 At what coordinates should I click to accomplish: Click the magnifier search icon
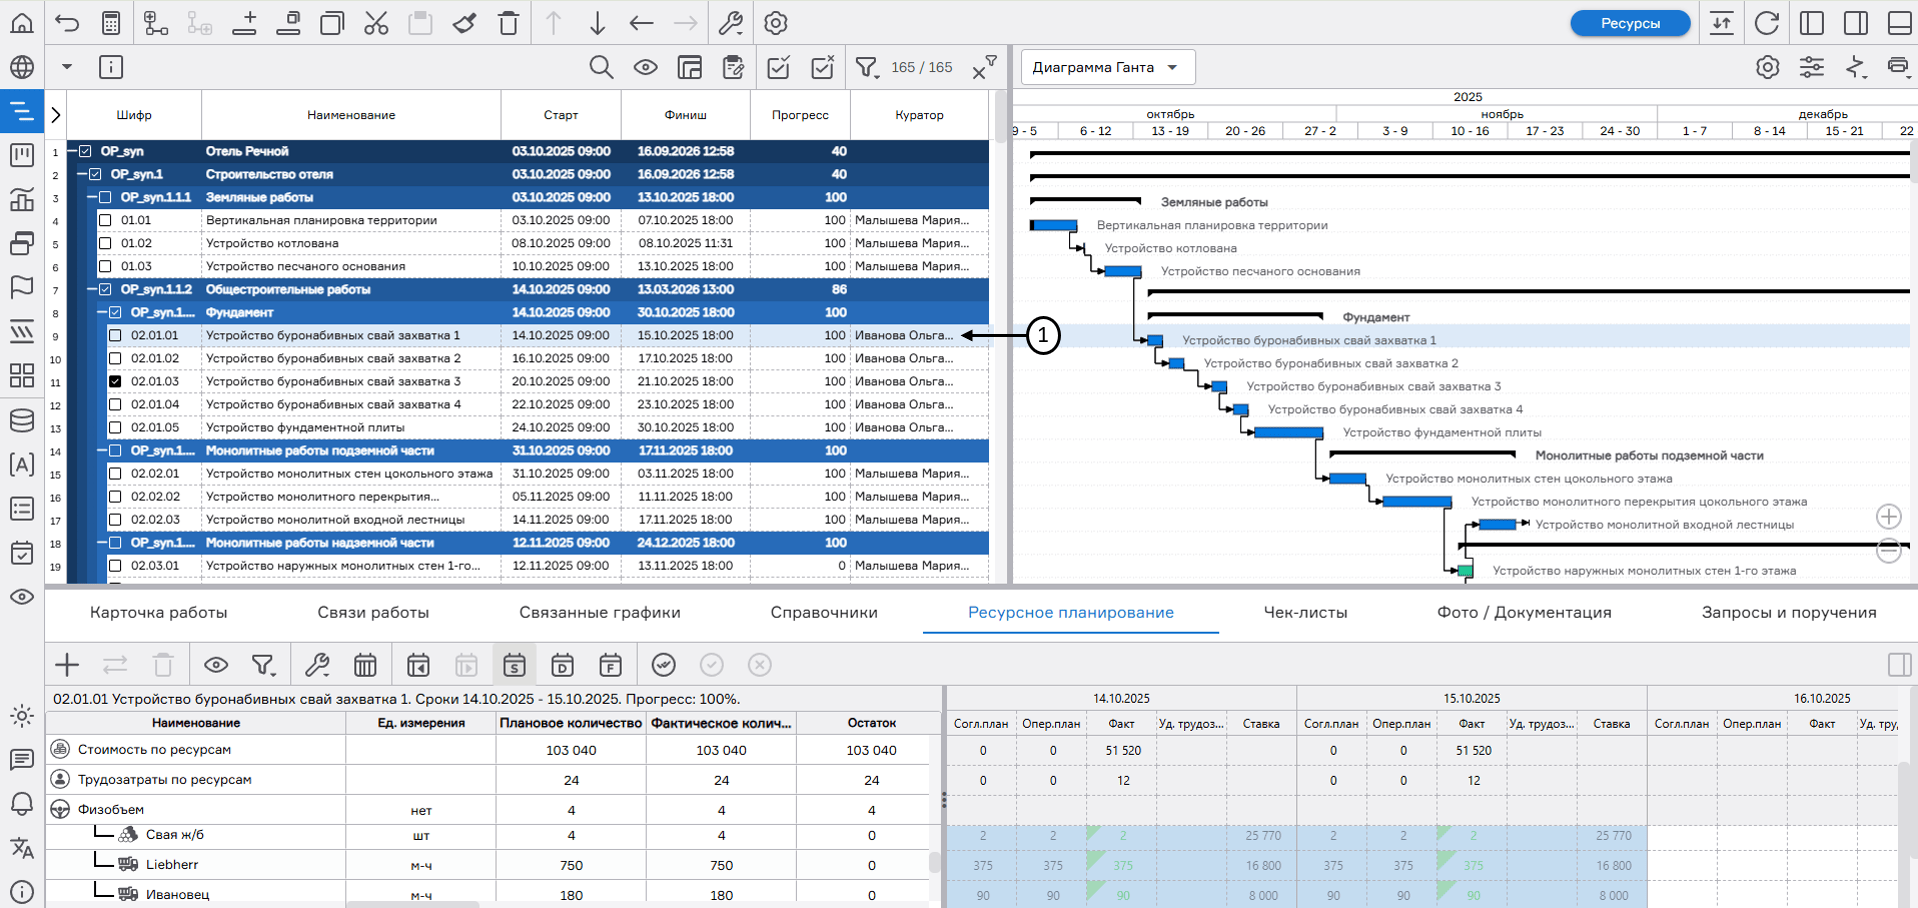click(x=601, y=67)
